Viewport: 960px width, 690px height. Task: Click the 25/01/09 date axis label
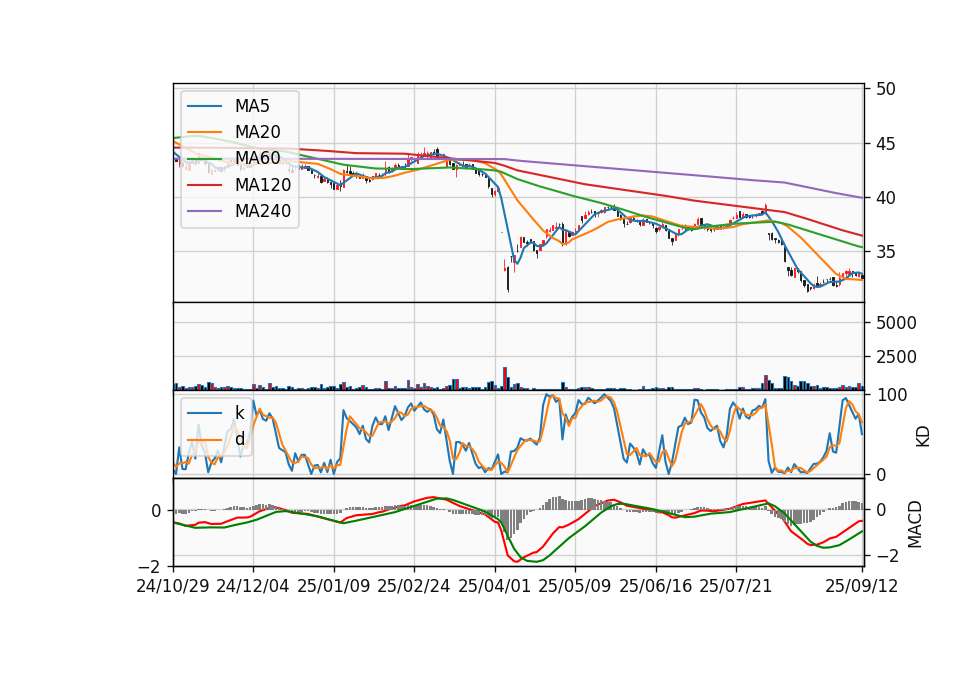(x=334, y=586)
